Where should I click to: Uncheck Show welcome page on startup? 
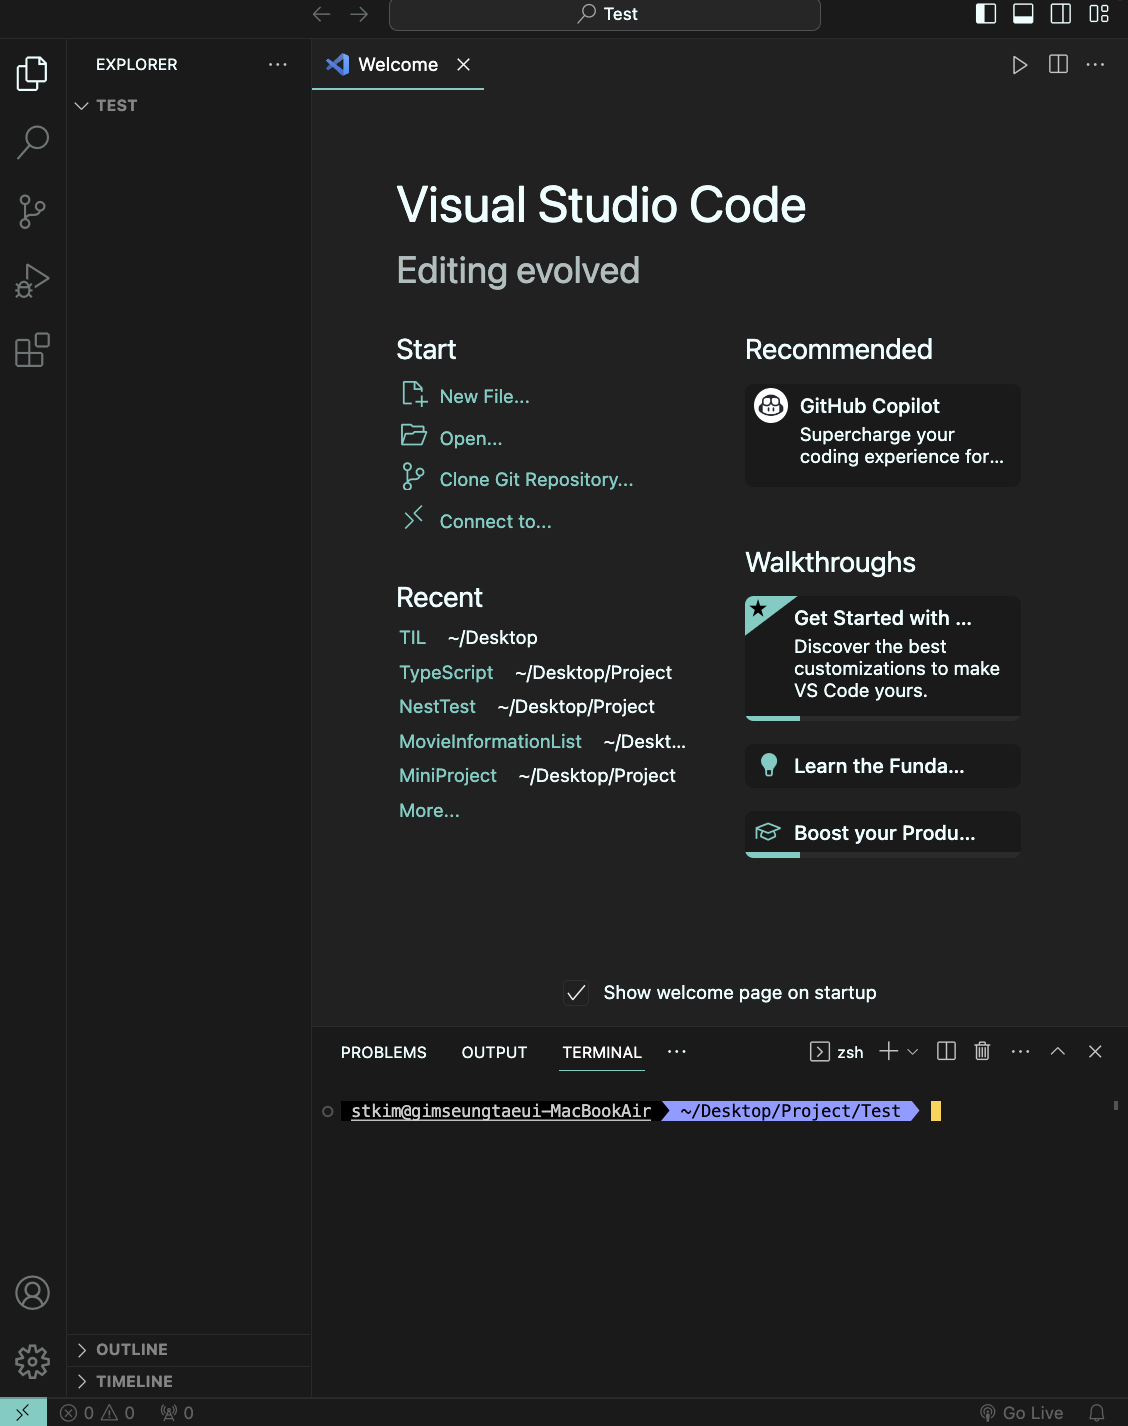click(x=576, y=993)
